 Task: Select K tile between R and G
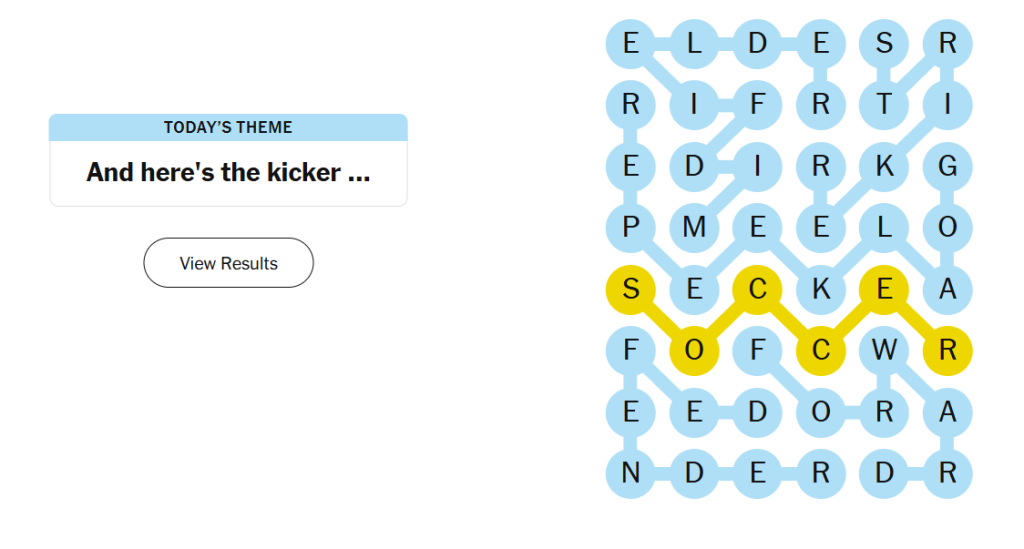tap(884, 166)
